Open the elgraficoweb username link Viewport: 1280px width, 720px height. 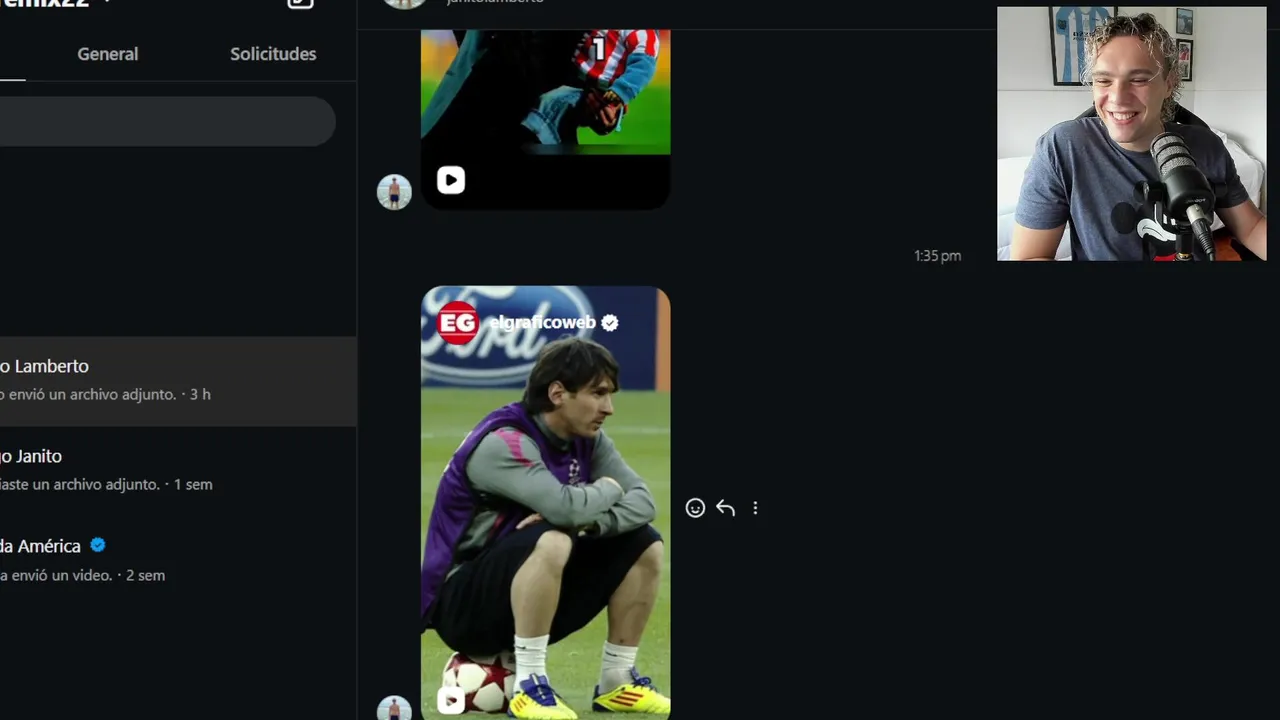point(542,322)
